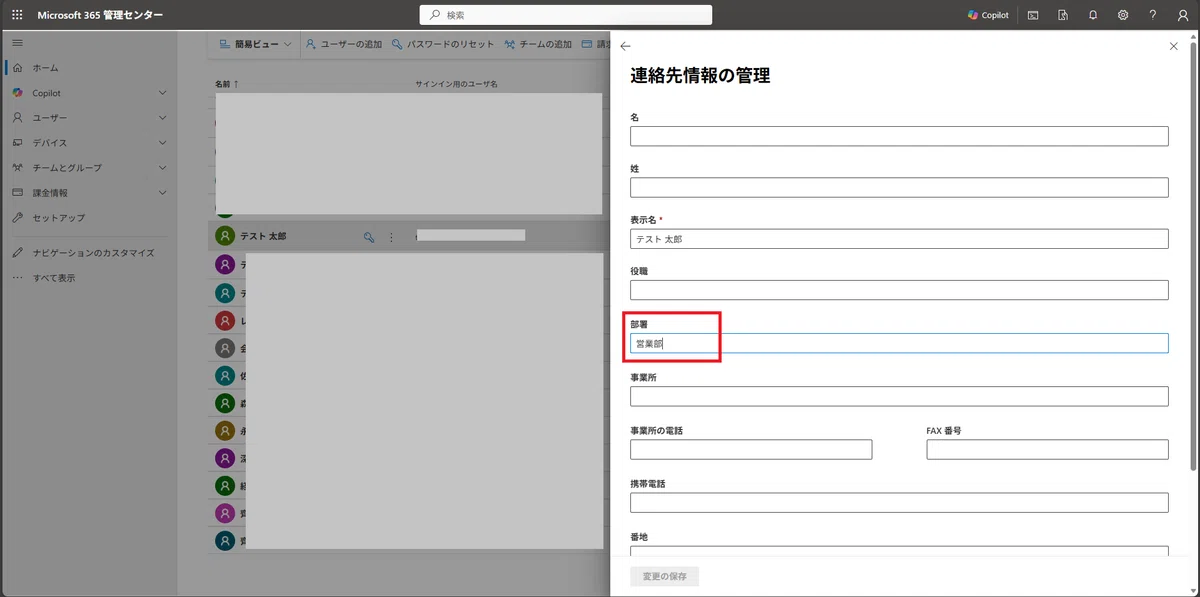Click into the 姓 field
The width and height of the screenshot is (1200, 597).
[899, 188]
